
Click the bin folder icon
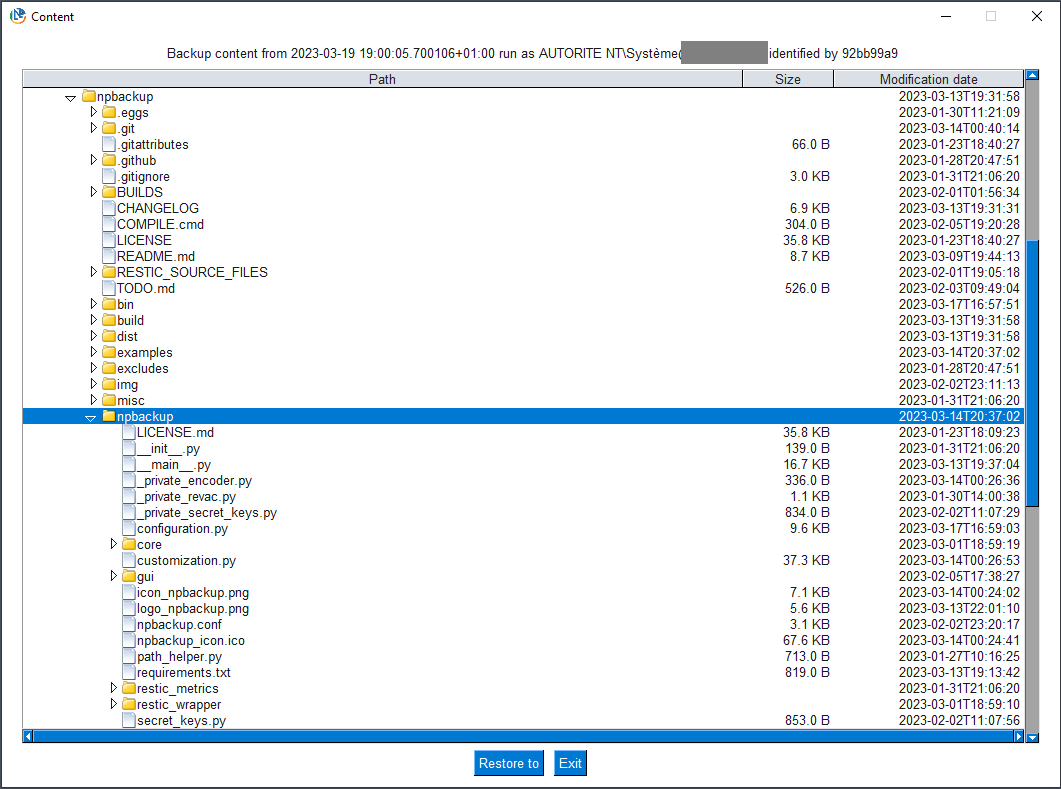[109, 304]
